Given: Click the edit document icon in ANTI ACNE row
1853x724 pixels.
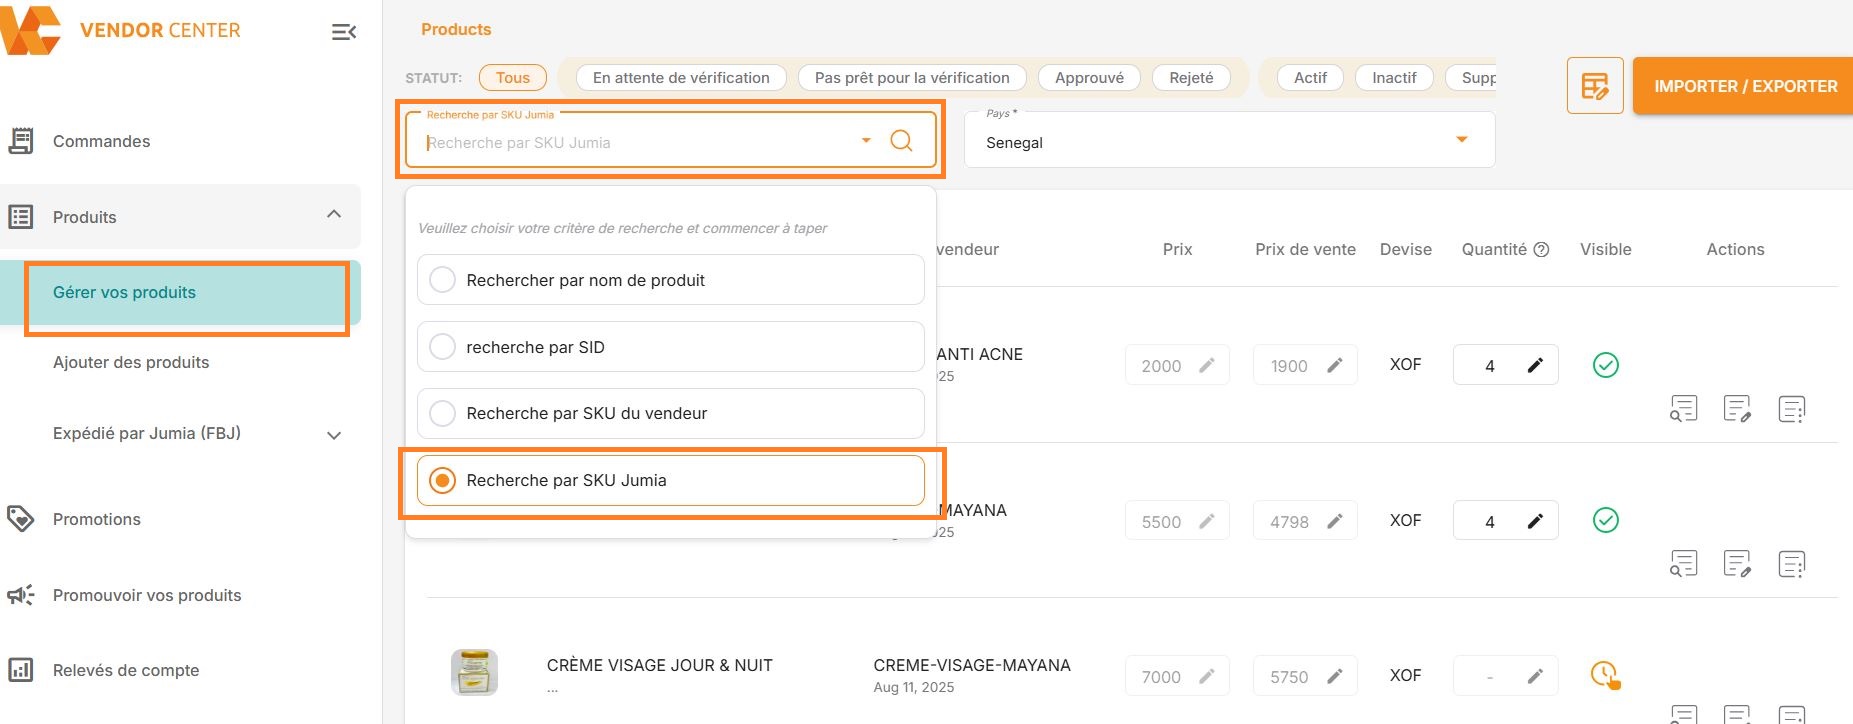Looking at the screenshot, I should pyautogui.click(x=1738, y=408).
